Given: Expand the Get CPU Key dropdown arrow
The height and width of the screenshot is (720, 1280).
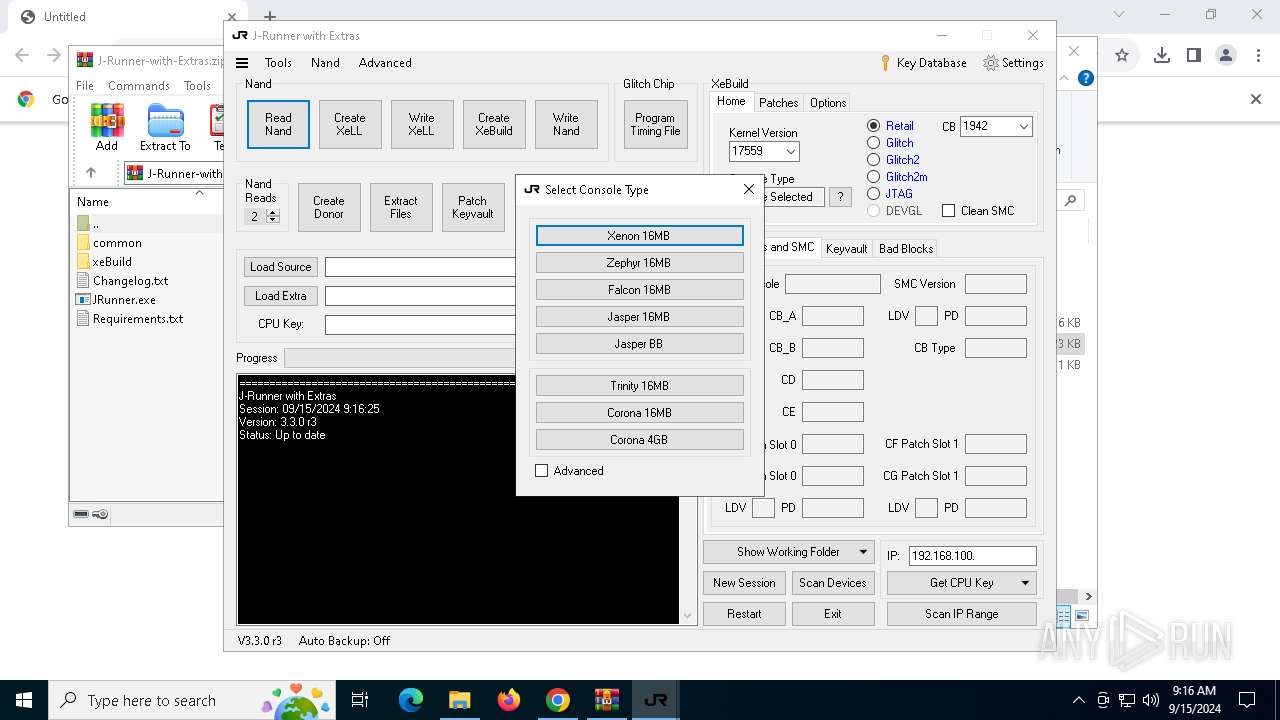Looking at the screenshot, I should tap(1025, 583).
